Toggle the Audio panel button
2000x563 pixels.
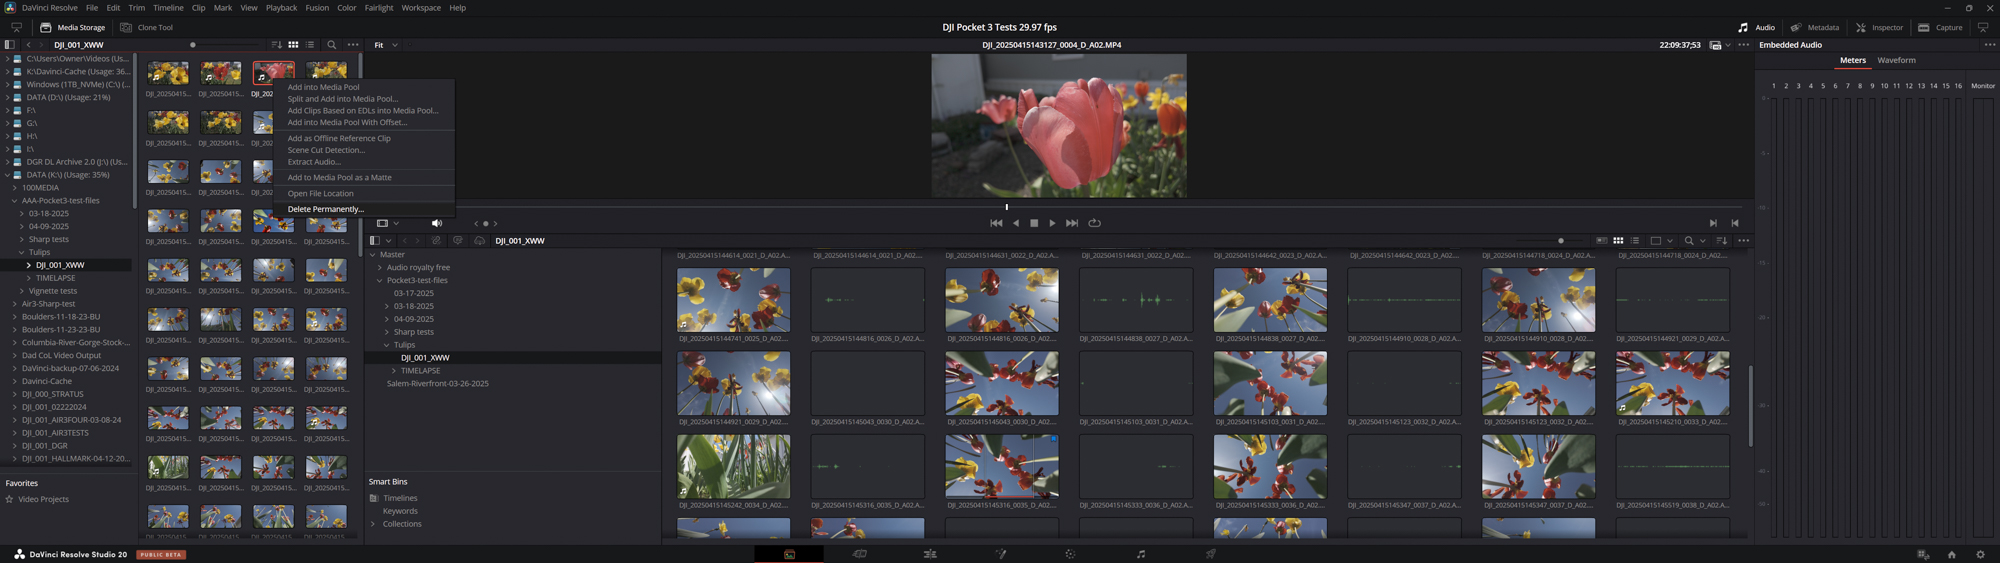coord(1756,27)
